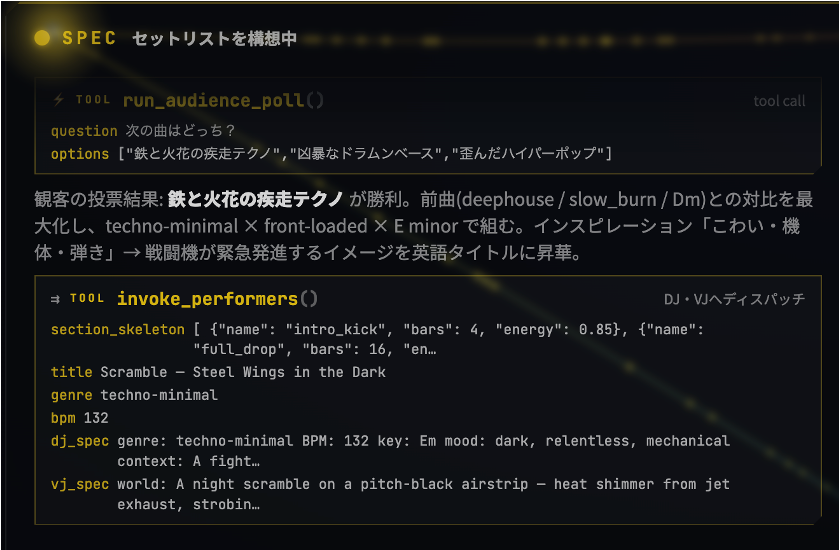Viewport: 840px width, 550px height.
Task: Click the SPEC label in the header
Action: 89,38
